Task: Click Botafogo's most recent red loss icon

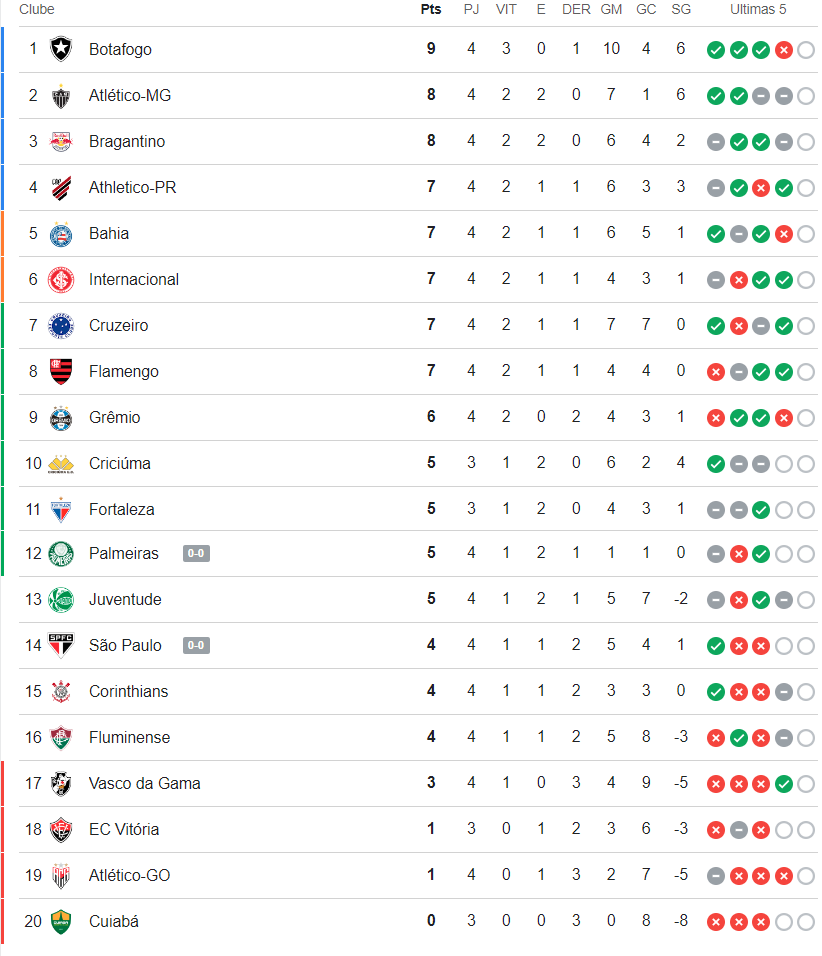Action: tap(784, 50)
